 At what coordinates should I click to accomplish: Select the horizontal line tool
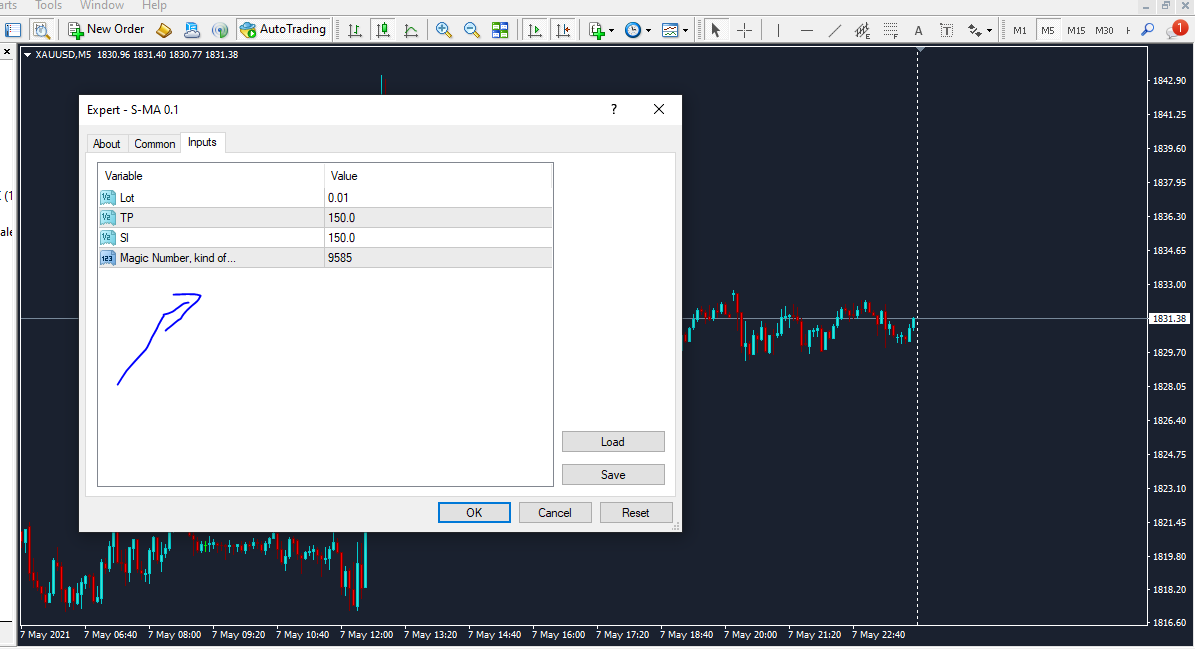point(807,30)
